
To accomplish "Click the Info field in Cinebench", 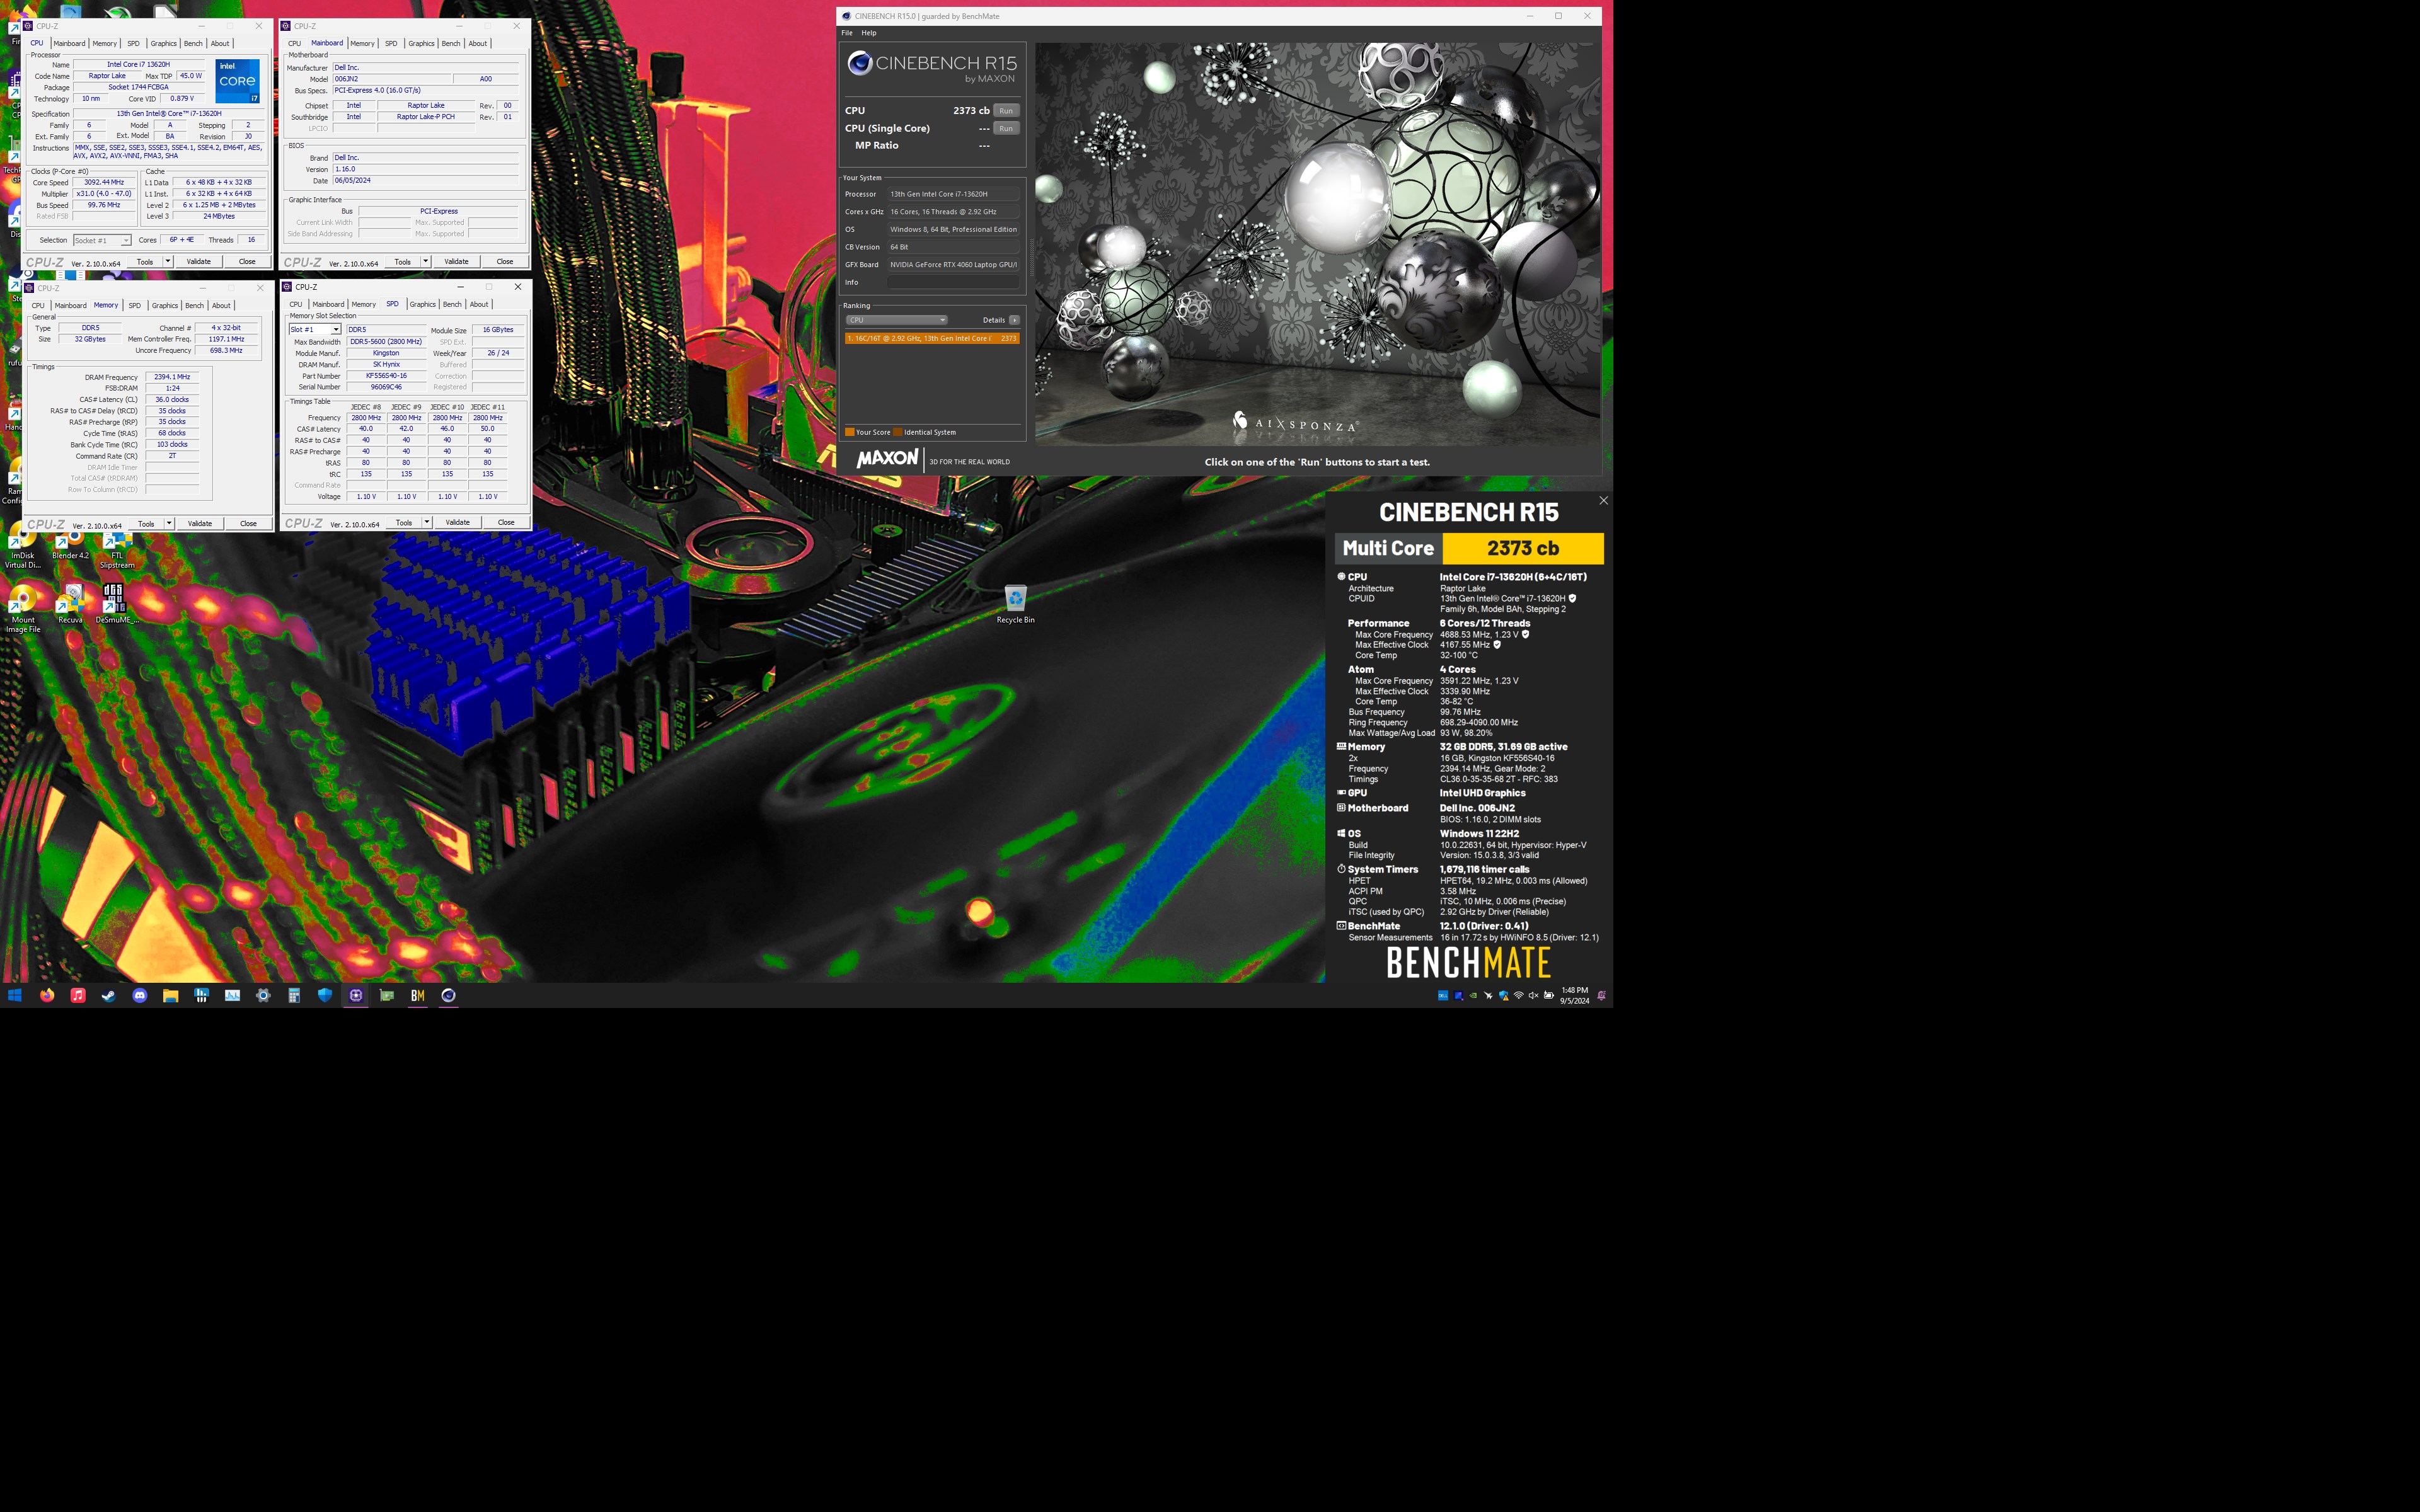I will [x=953, y=282].
